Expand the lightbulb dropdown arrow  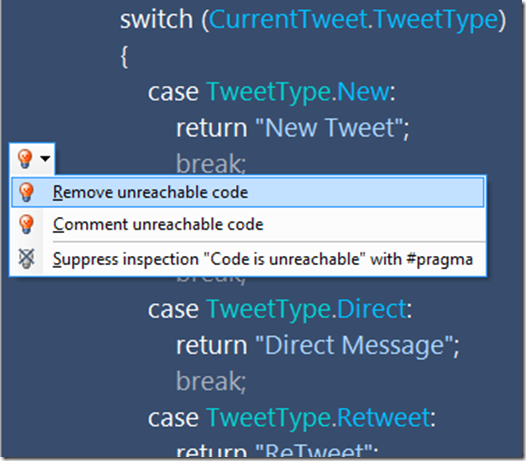pyautogui.click(x=45, y=158)
